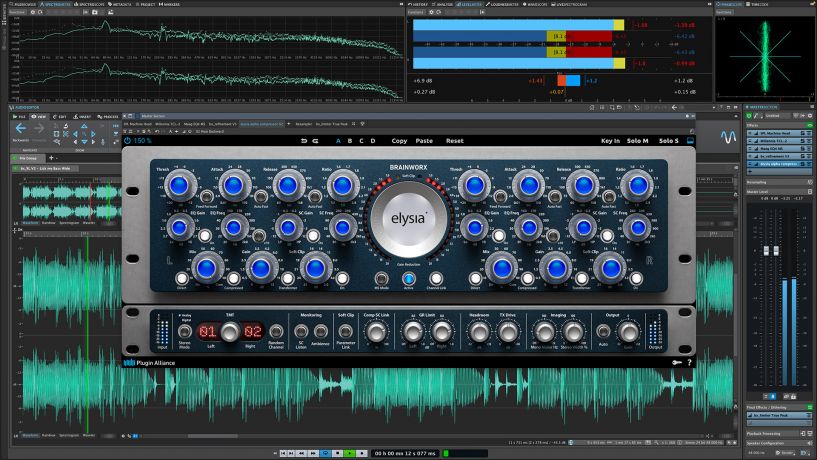Switch to the Loudnessmeter tab
The width and height of the screenshot is (817, 460).
tap(503, 4)
